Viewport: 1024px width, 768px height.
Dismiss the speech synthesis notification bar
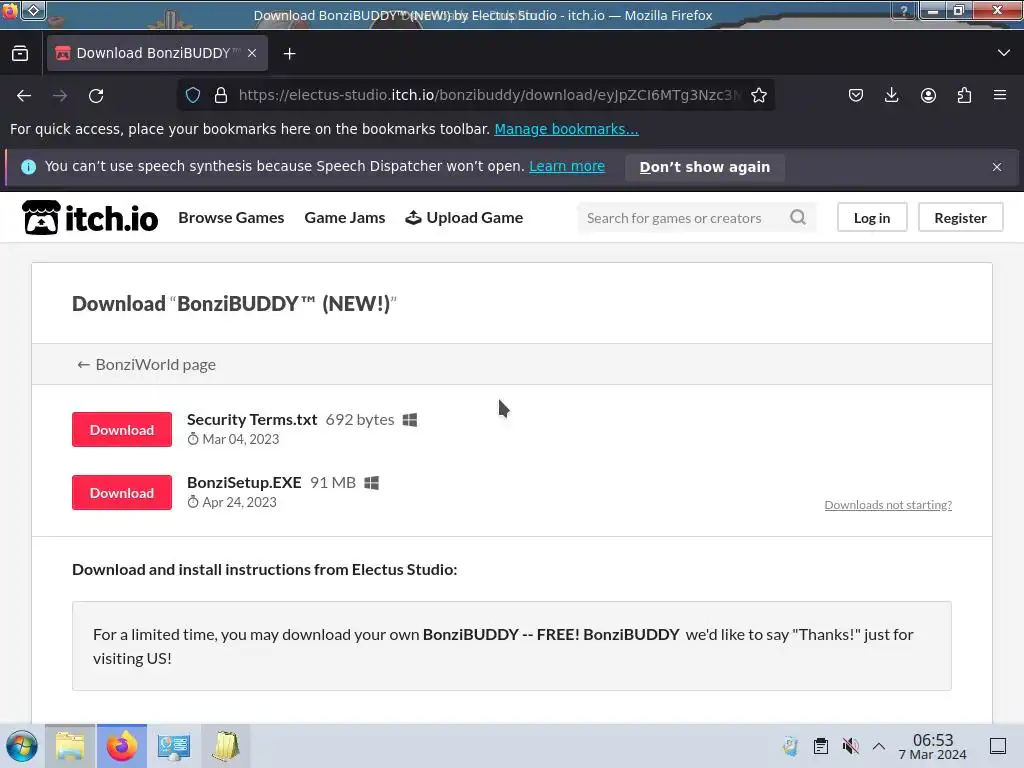pos(997,167)
